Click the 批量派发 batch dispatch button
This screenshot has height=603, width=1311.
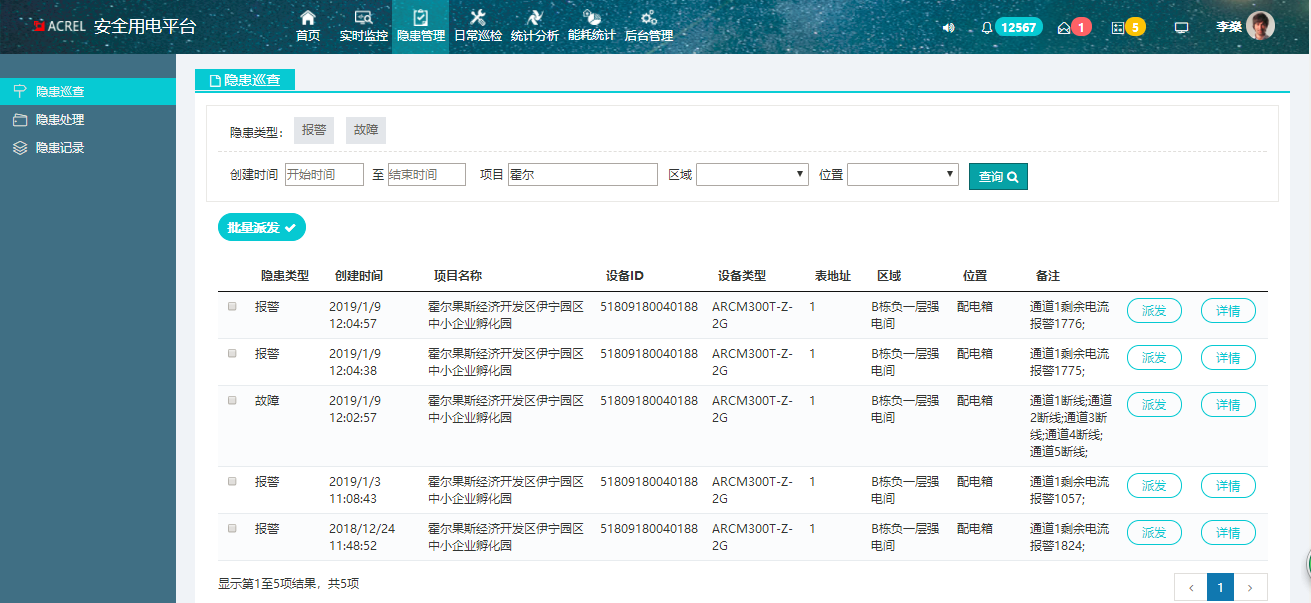[x=262, y=228]
